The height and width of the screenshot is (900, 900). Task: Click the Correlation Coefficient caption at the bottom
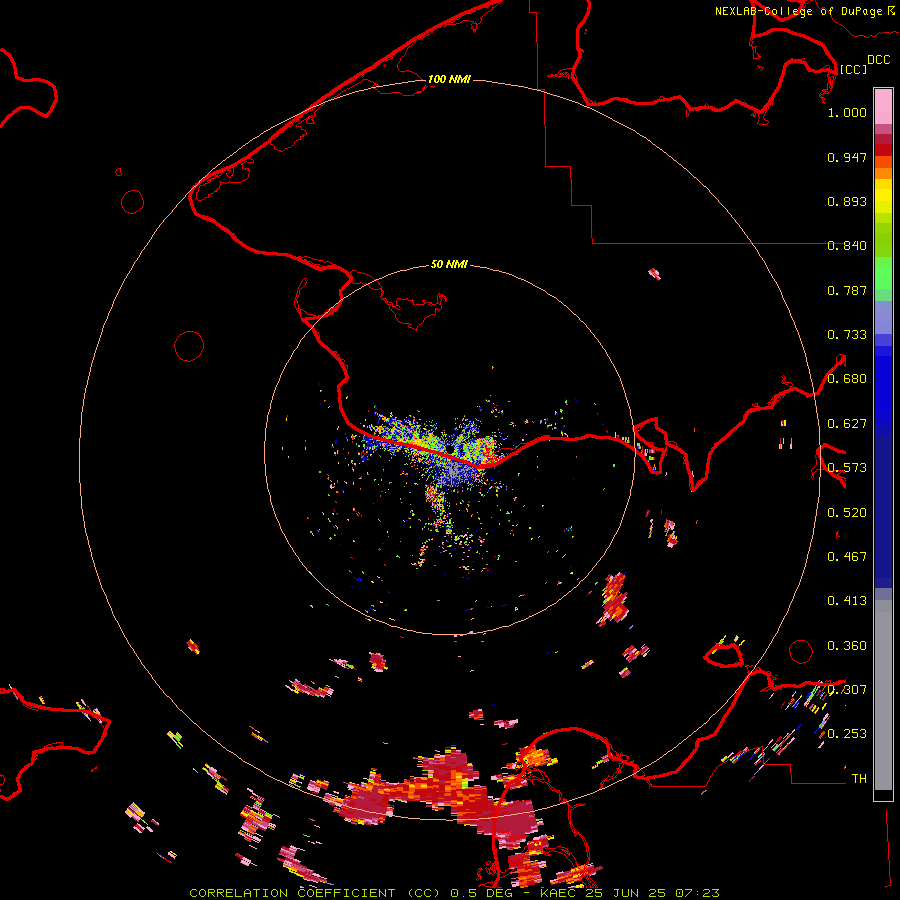pos(454,893)
